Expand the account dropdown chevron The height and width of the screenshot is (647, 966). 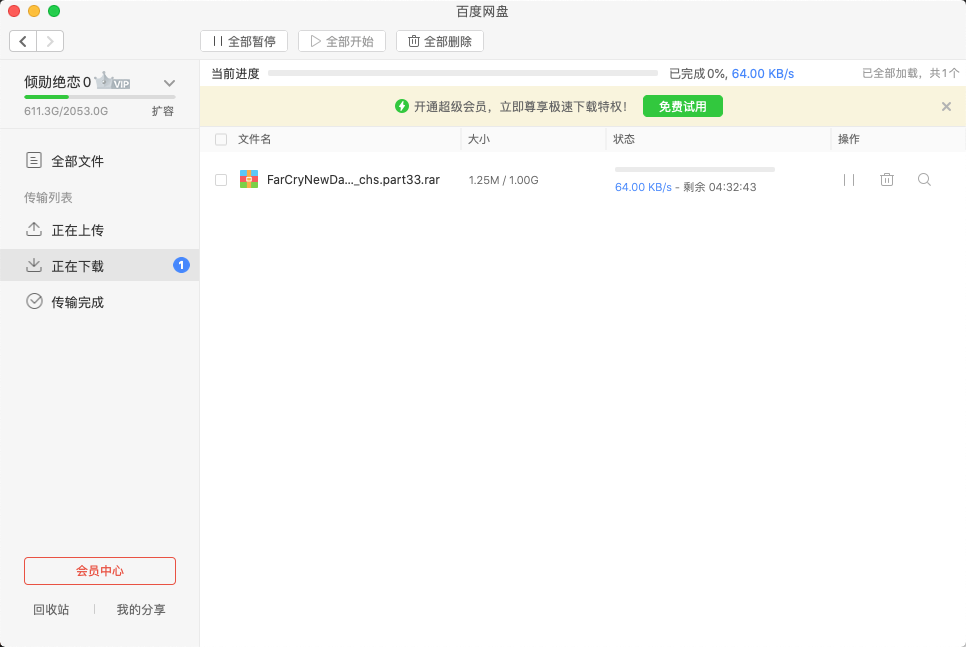169,83
